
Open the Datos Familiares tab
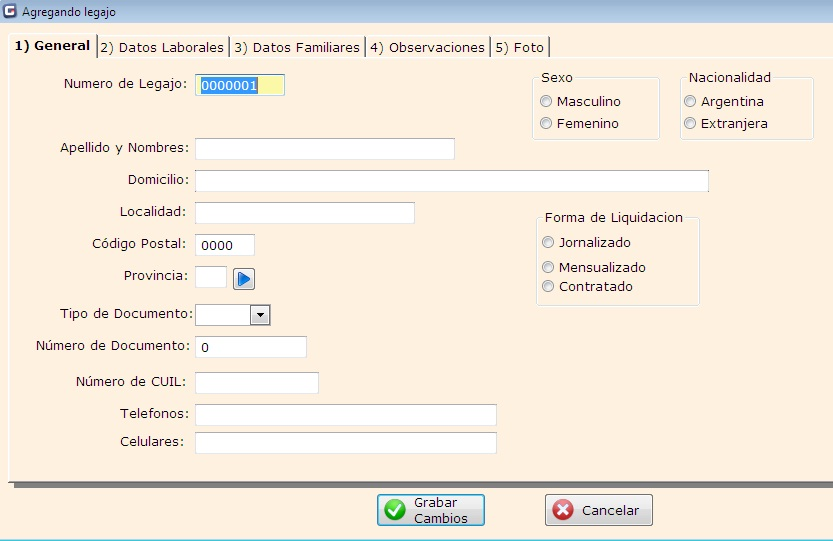click(x=297, y=47)
